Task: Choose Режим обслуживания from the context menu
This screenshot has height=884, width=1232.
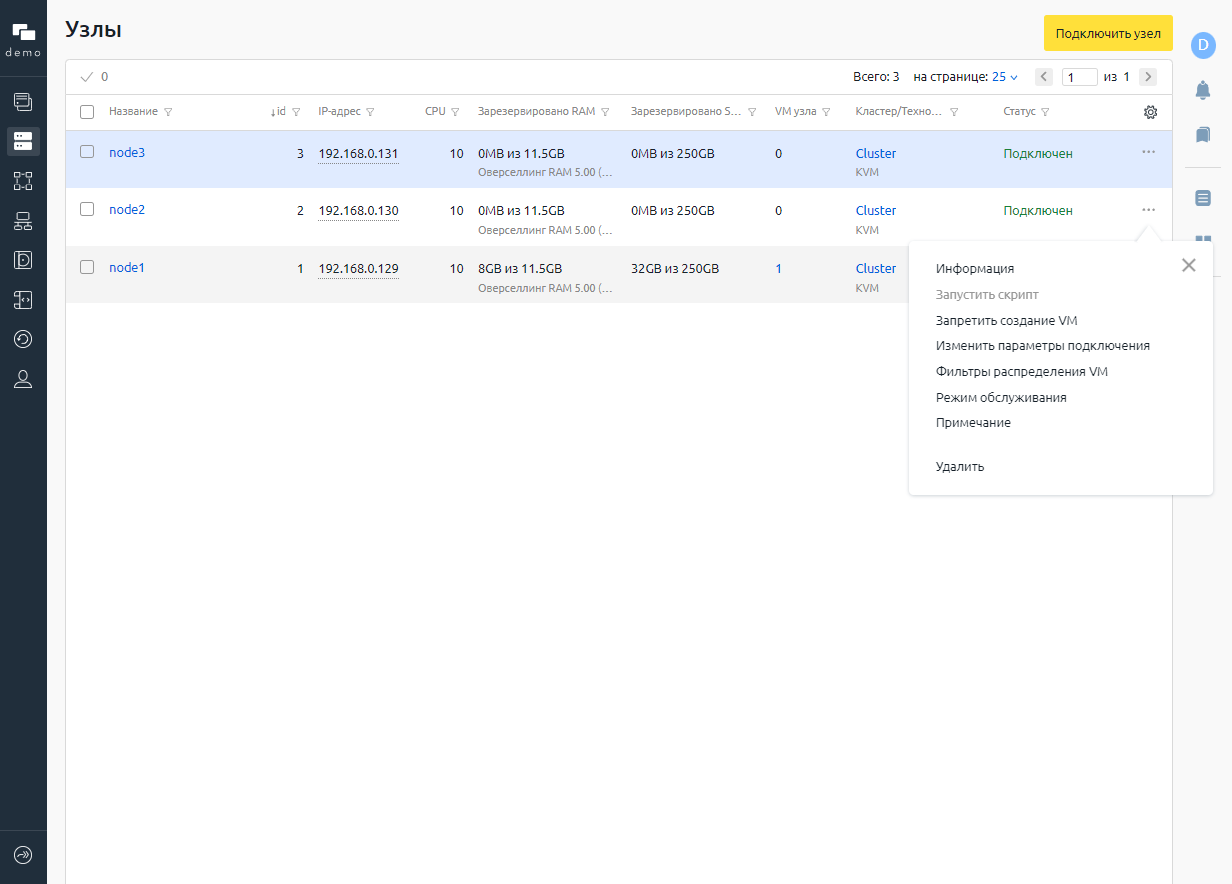Action: point(1001,397)
